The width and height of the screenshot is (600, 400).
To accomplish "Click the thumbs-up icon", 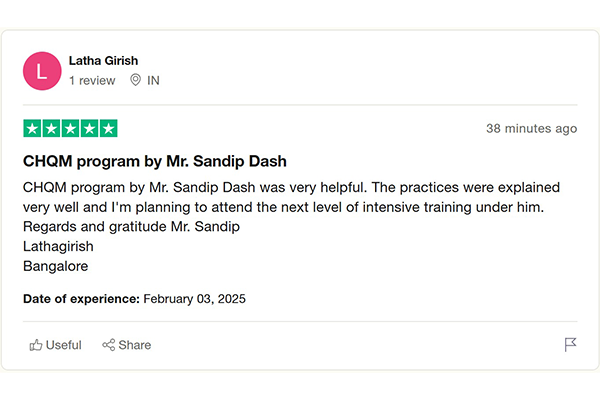I will [36, 345].
